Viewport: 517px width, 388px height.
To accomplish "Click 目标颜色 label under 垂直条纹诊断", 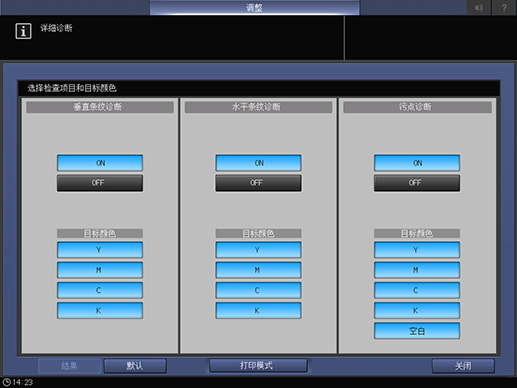I will (x=100, y=233).
